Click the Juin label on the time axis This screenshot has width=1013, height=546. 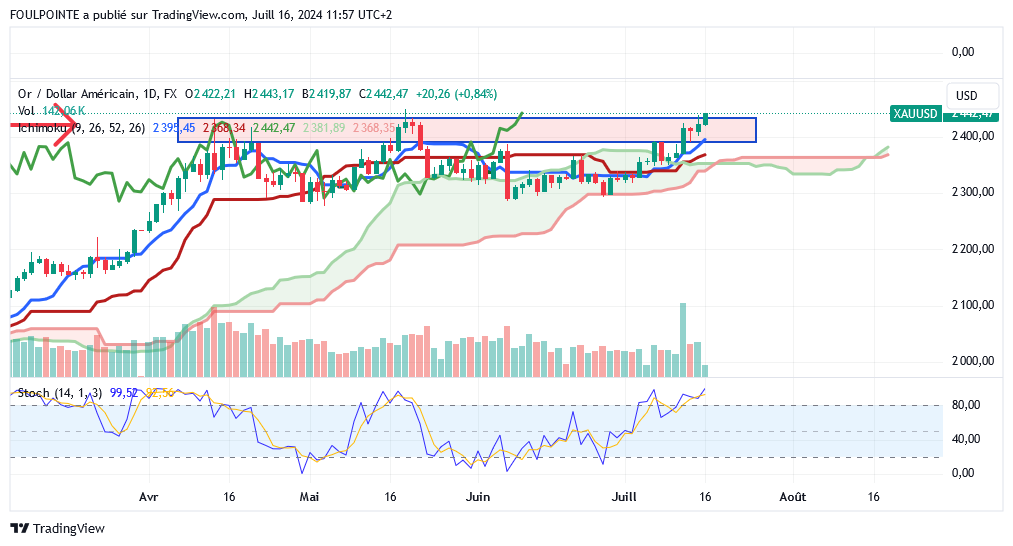point(478,497)
